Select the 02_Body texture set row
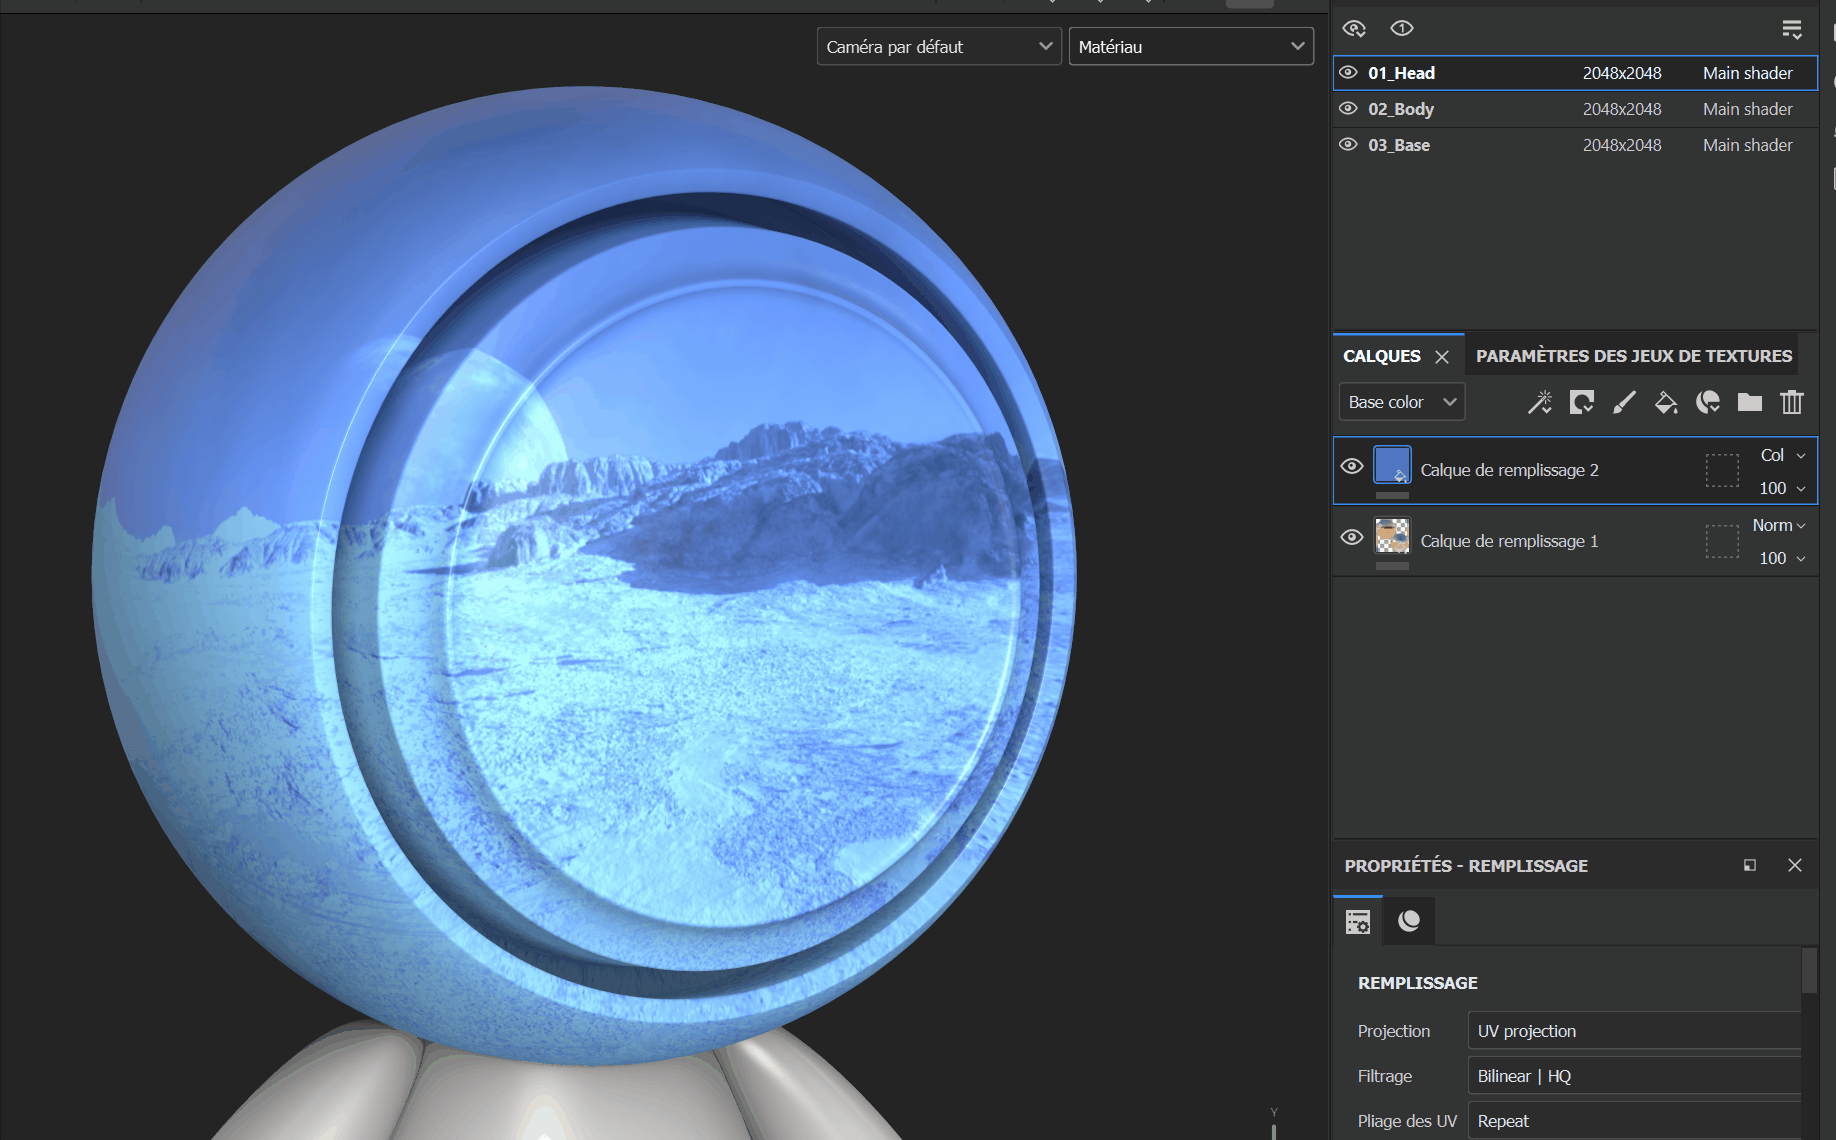This screenshot has width=1836, height=1140. [x=1575, y=109]
